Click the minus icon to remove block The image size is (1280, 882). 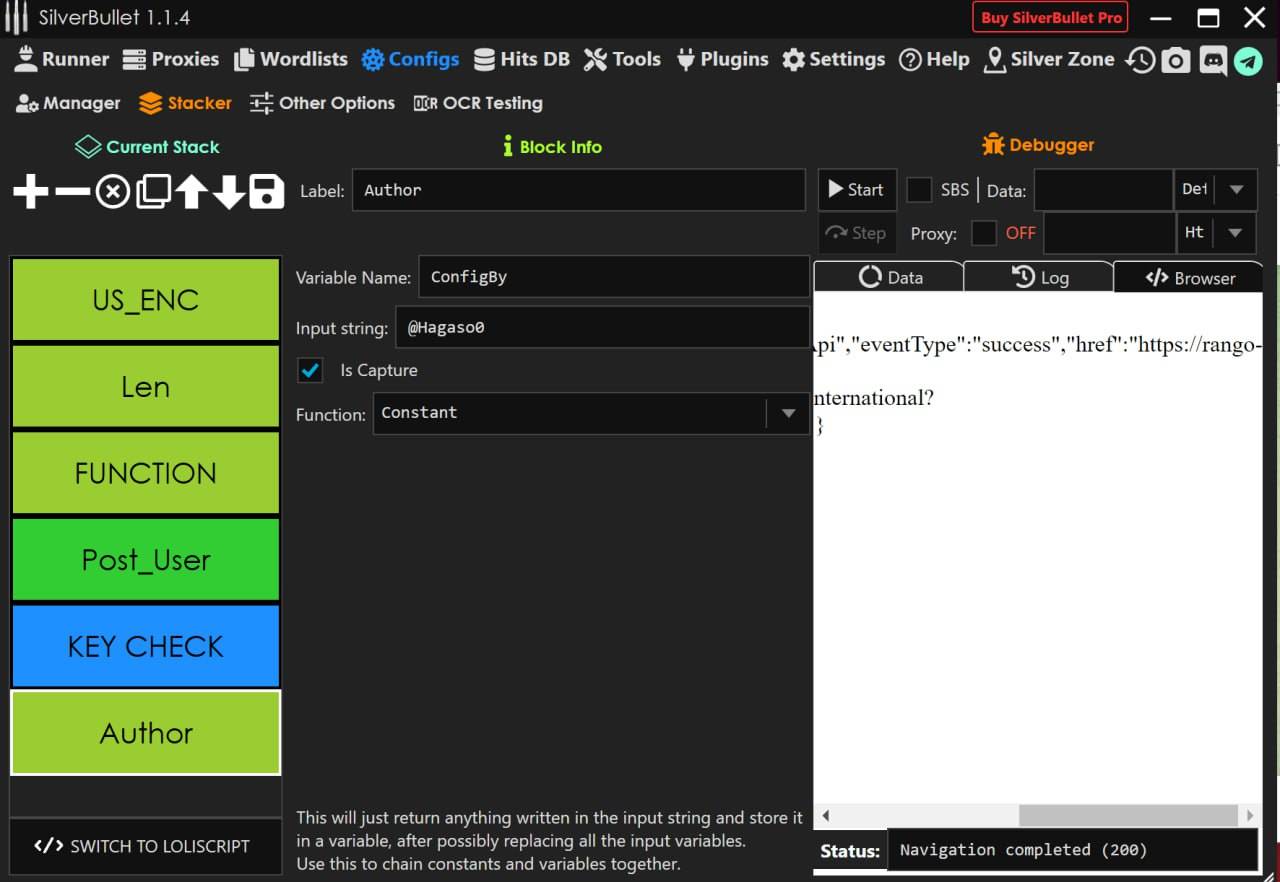click(x=72, y=191)
